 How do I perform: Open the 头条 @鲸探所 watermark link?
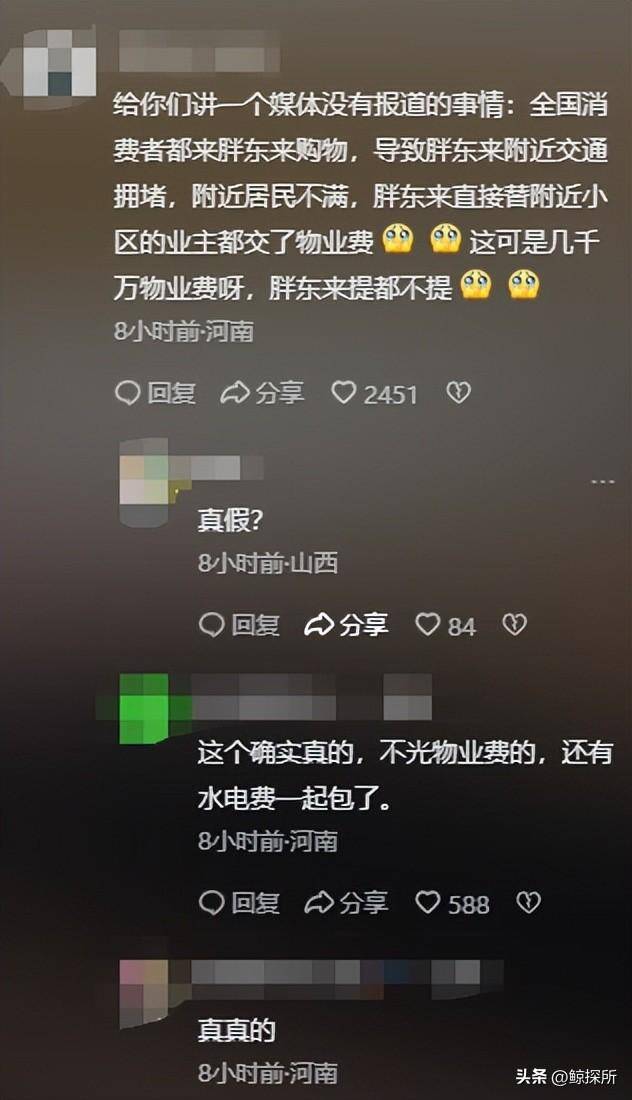pyautogui.click(x=567, y=1076)
